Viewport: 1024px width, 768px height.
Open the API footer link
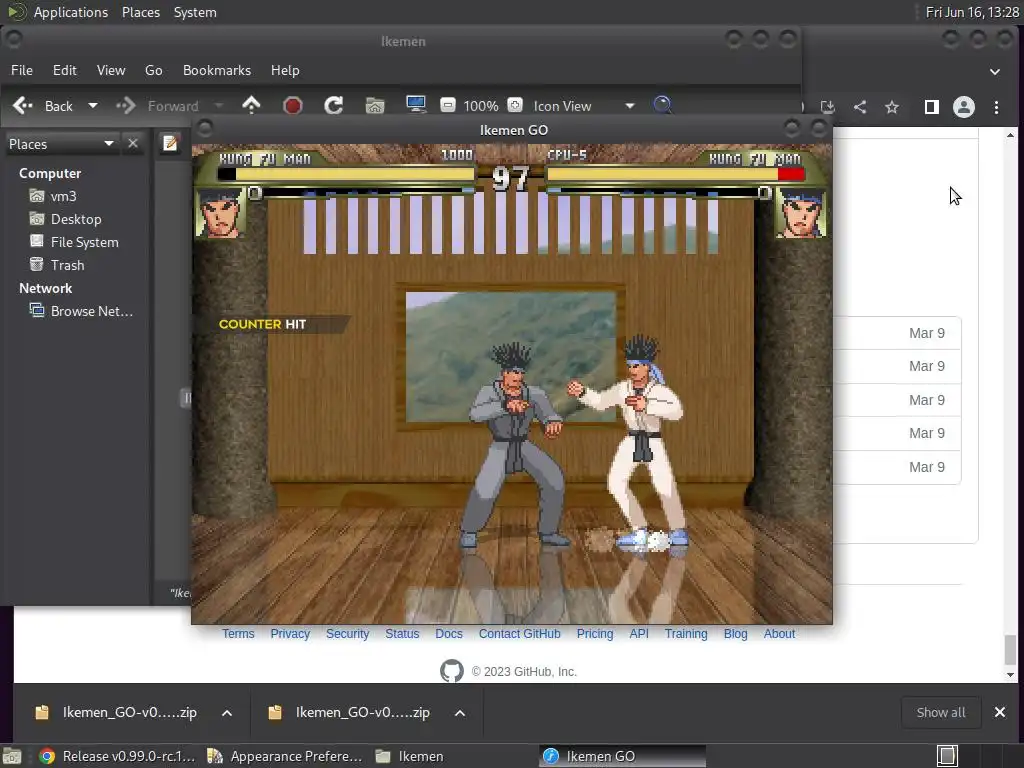[639, 633]
